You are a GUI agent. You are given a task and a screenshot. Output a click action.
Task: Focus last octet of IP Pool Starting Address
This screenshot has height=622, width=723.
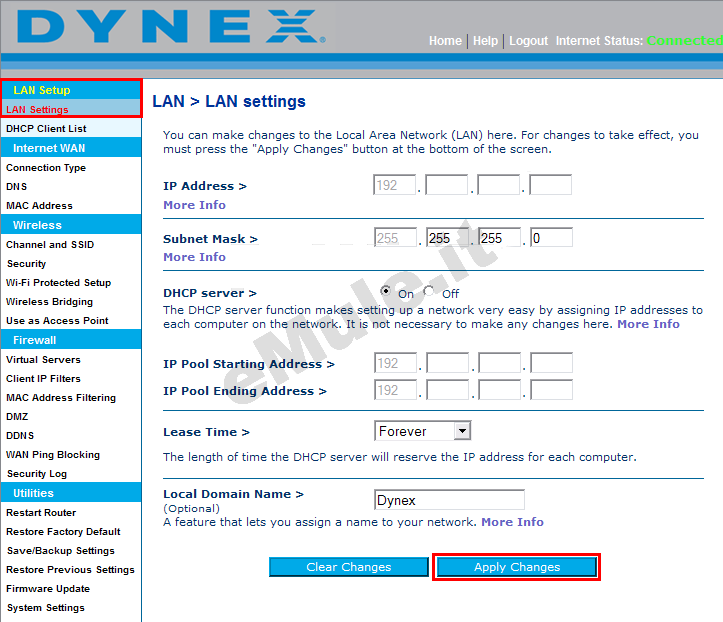(x=551, y=363)
